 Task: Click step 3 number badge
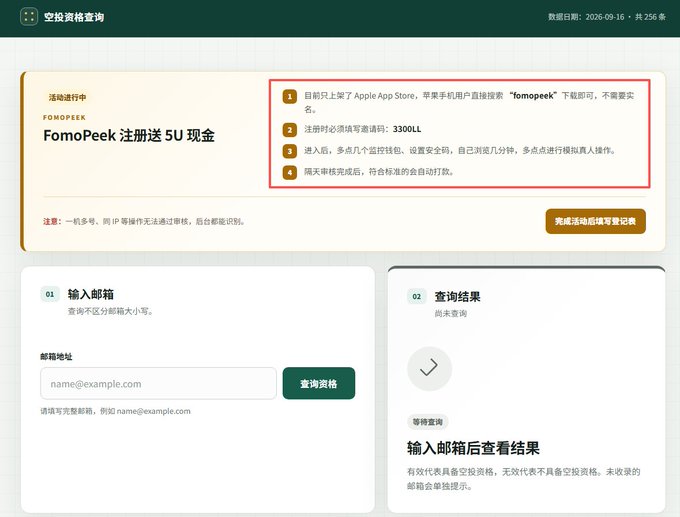(x=290, y=151)
